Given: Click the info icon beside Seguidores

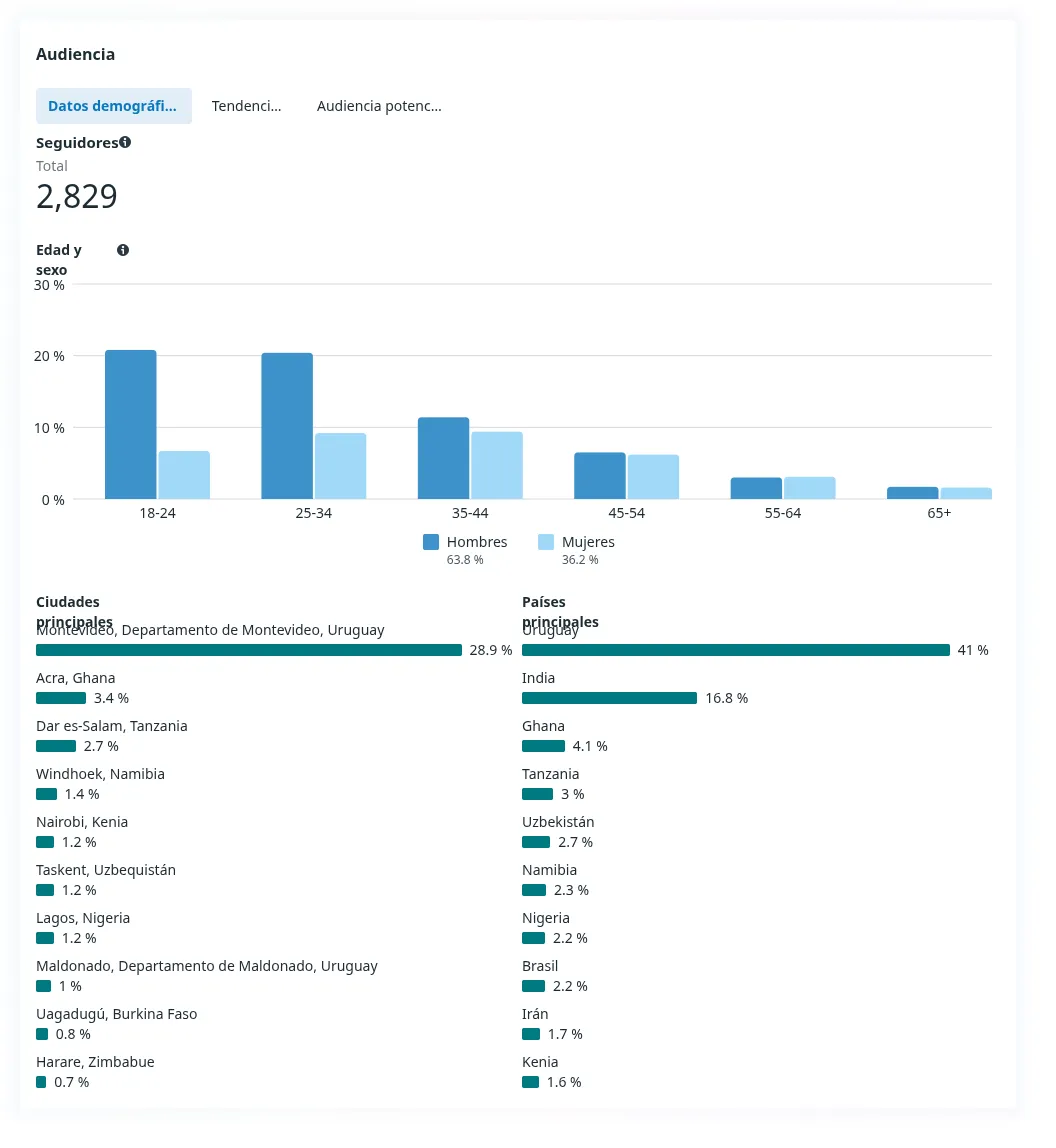Looking at the screenshot, I should pos(125,143).
